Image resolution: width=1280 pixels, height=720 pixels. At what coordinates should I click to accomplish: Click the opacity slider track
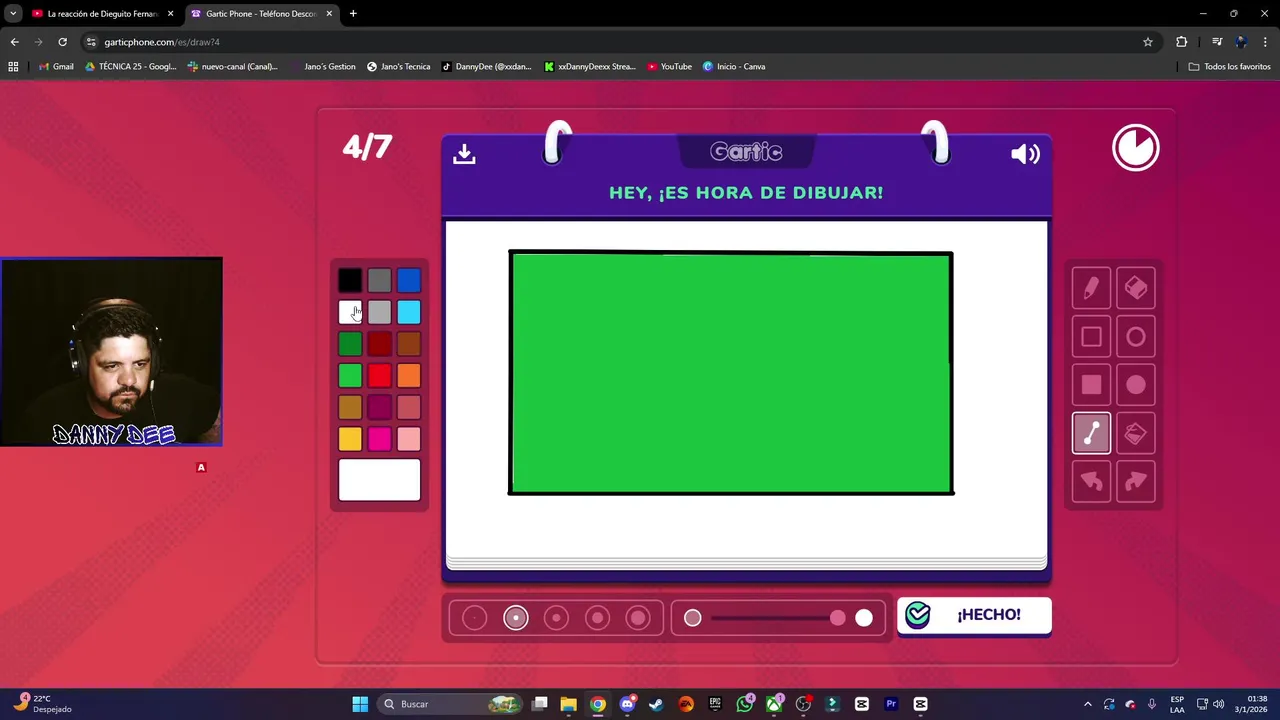[778, 618]
